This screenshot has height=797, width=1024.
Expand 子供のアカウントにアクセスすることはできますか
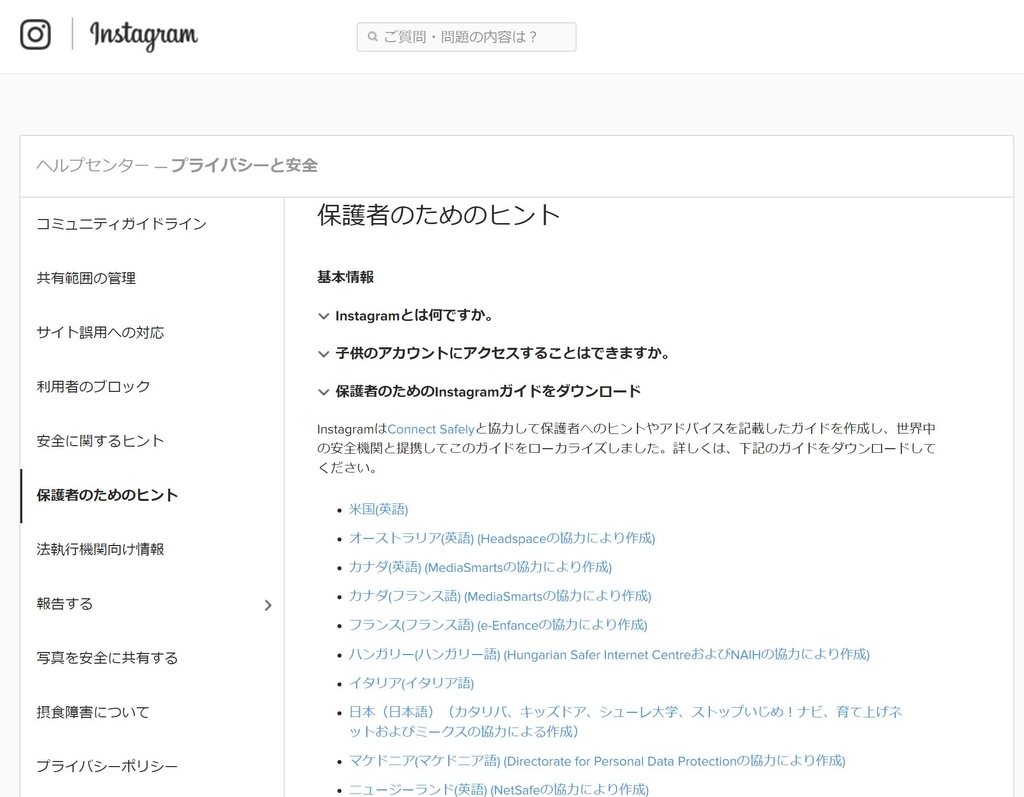(x=324, y=352)
